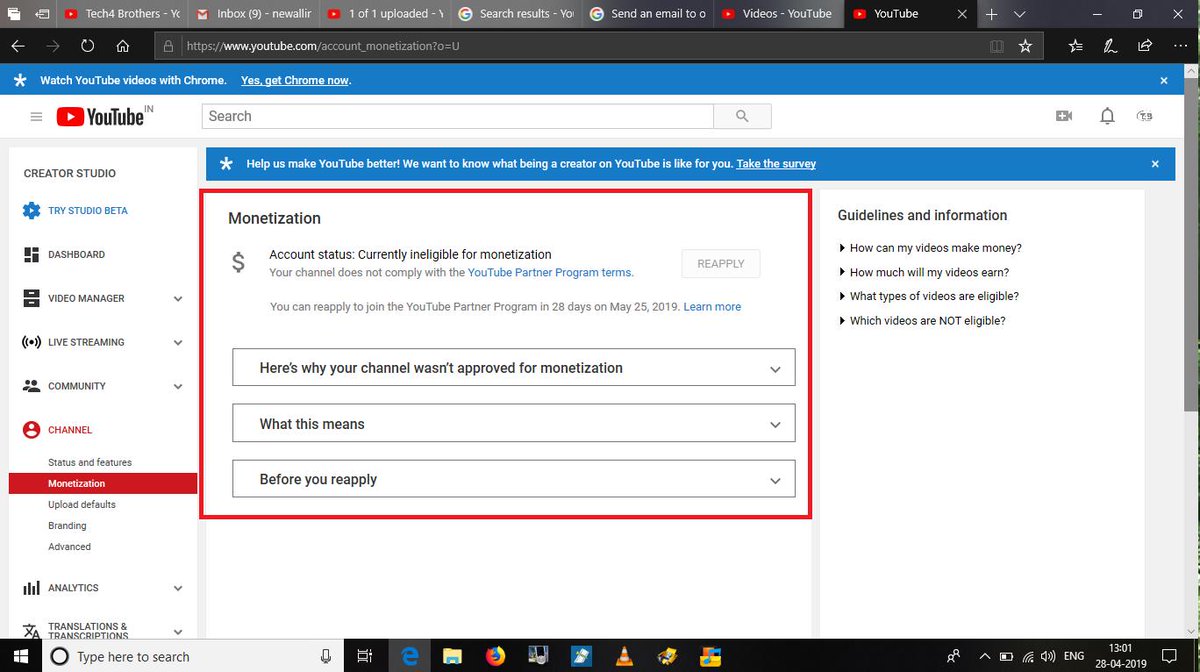
Task: Switch to the Search results tab
Action: 515,14
